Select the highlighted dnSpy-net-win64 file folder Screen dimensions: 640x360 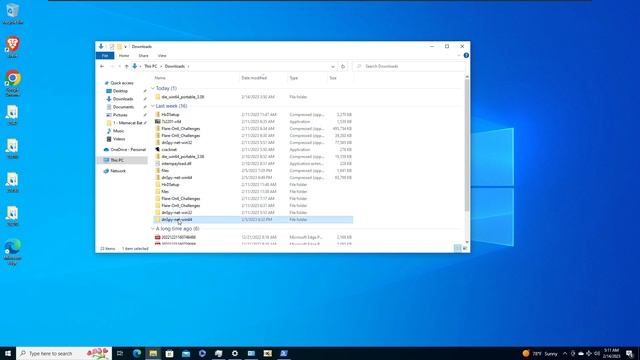[x=253, y=220]
